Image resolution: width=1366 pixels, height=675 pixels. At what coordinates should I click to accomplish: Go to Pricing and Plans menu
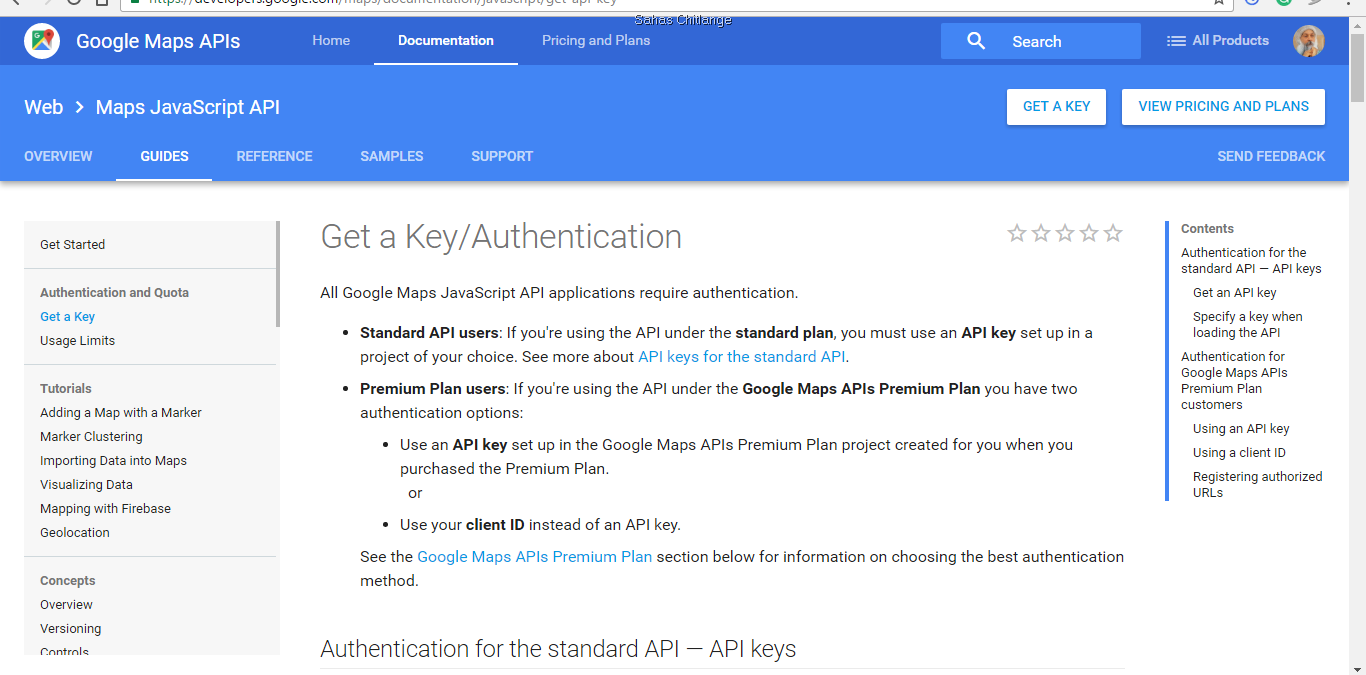click(x=596, y=41)
